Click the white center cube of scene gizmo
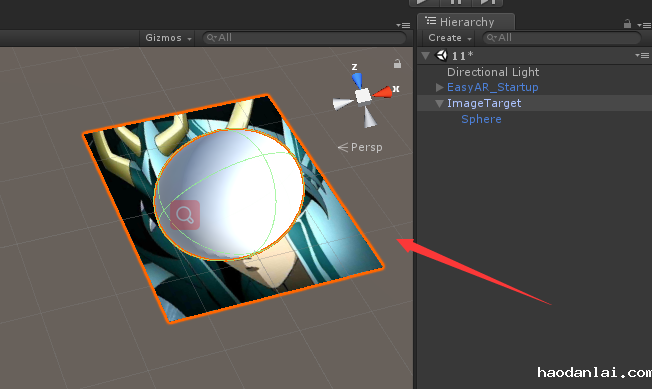Viewport: 652px width, 389px height. point(363,96)
